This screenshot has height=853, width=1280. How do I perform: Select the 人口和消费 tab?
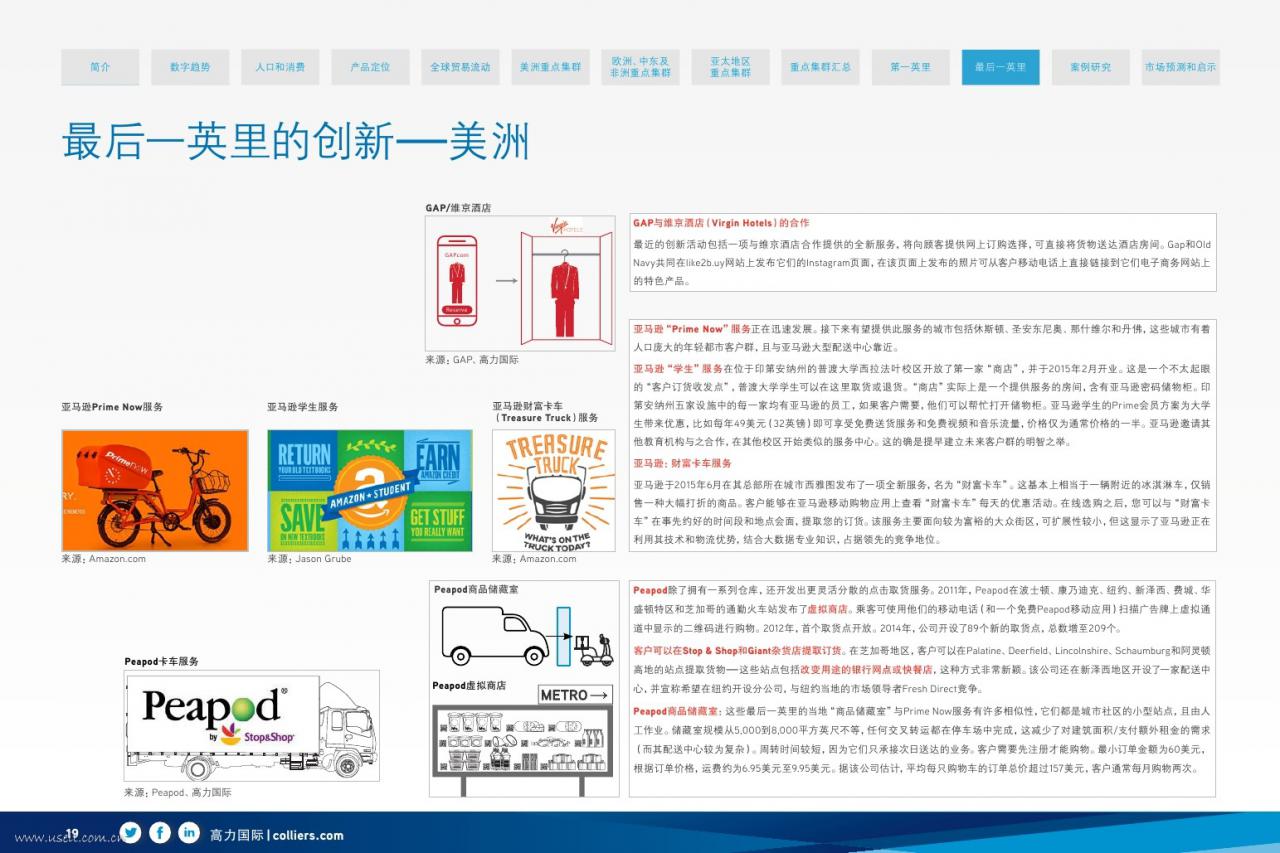pyautogui.click(x=280, y=67)
